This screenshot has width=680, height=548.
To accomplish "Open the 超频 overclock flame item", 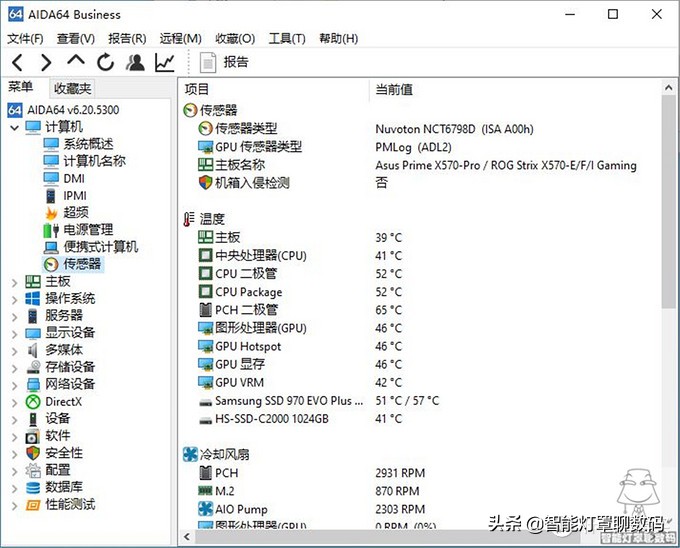I will [x=76, y=212].
